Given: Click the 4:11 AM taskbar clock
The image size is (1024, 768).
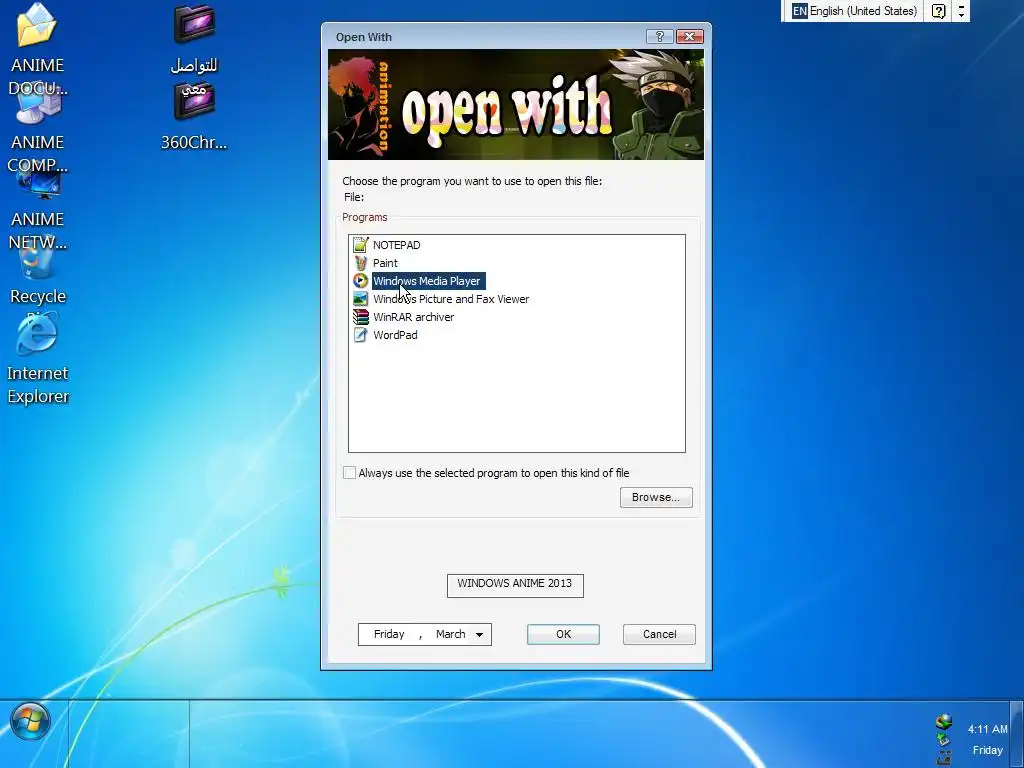Looking at the screenshot, I should [x=987, y=729].
